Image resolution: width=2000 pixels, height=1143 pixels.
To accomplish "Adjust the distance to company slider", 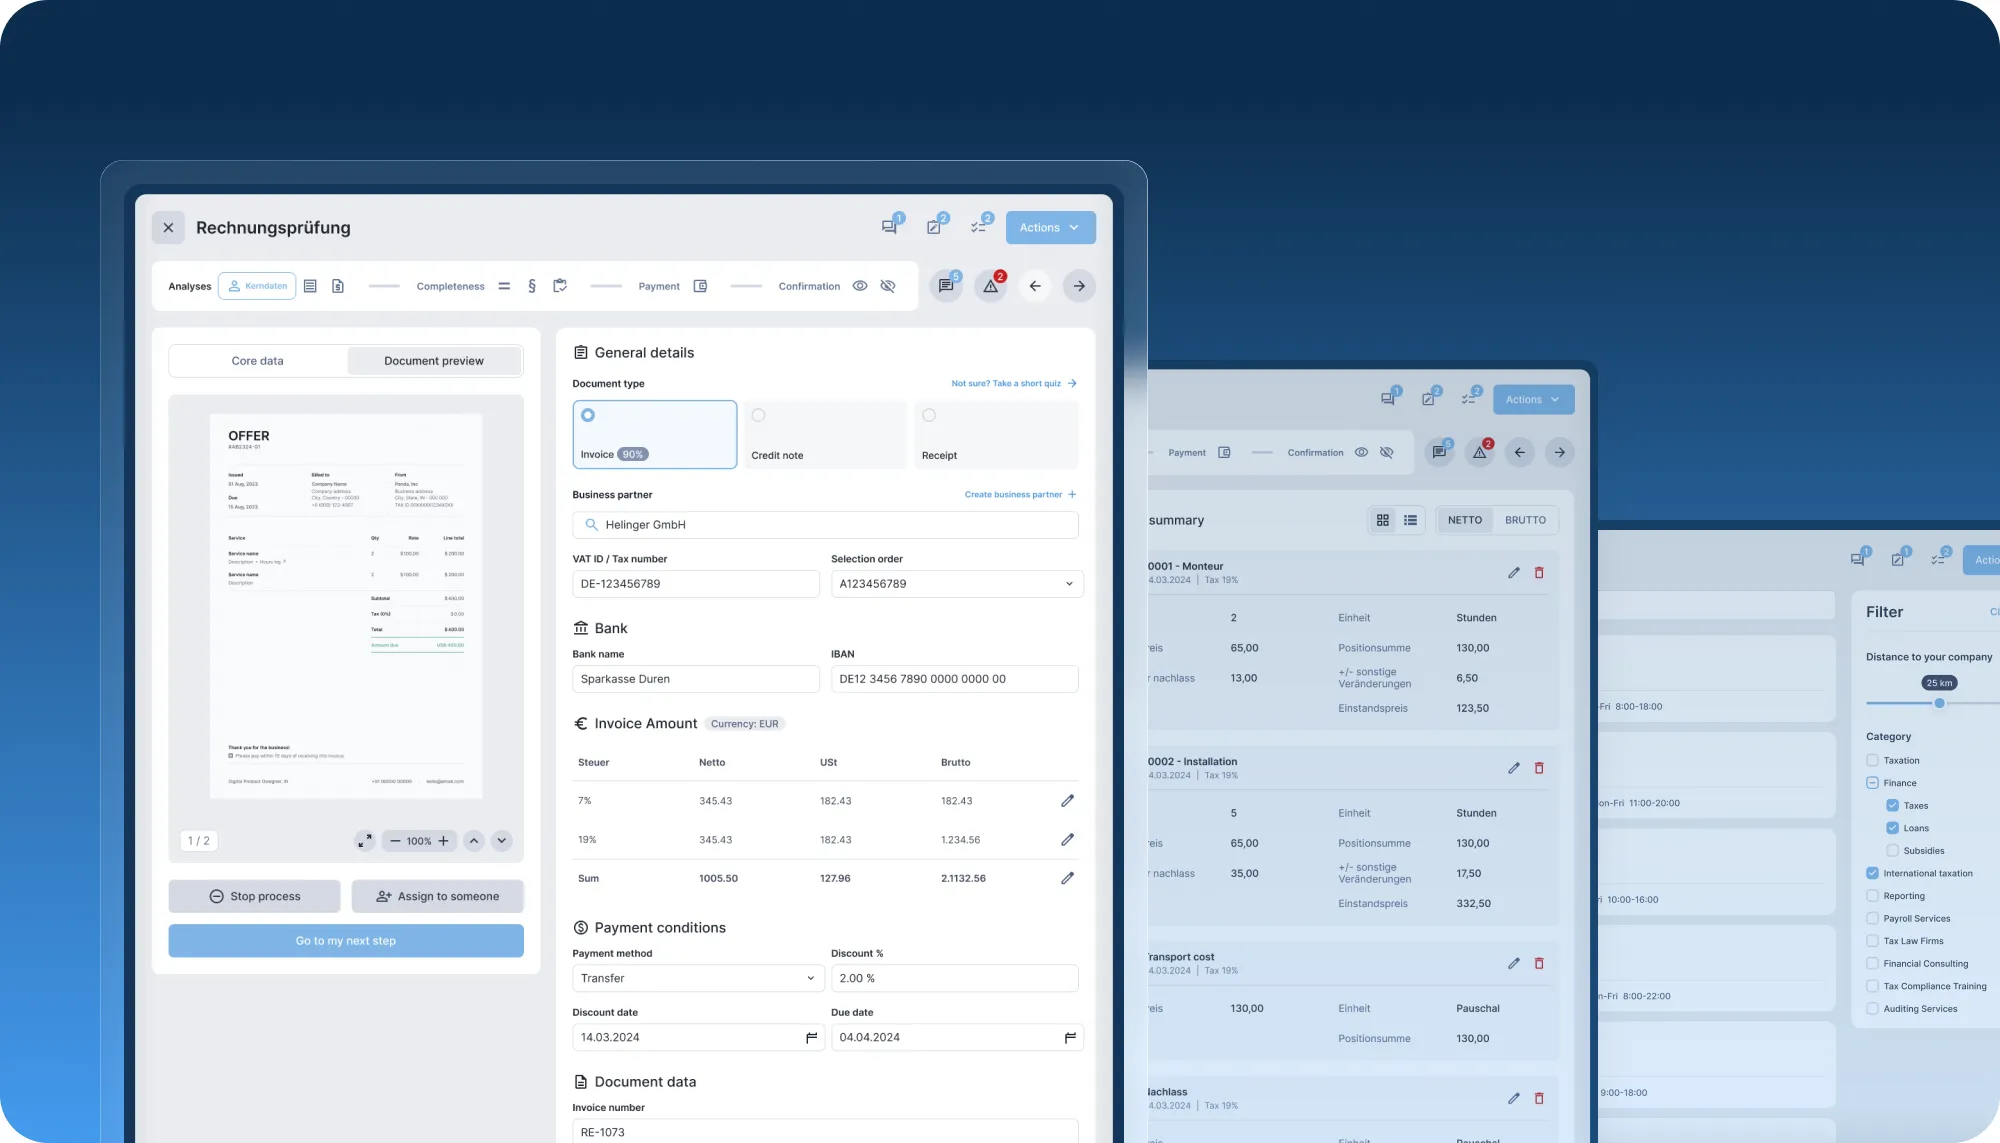I will (x=1939, y=703).
